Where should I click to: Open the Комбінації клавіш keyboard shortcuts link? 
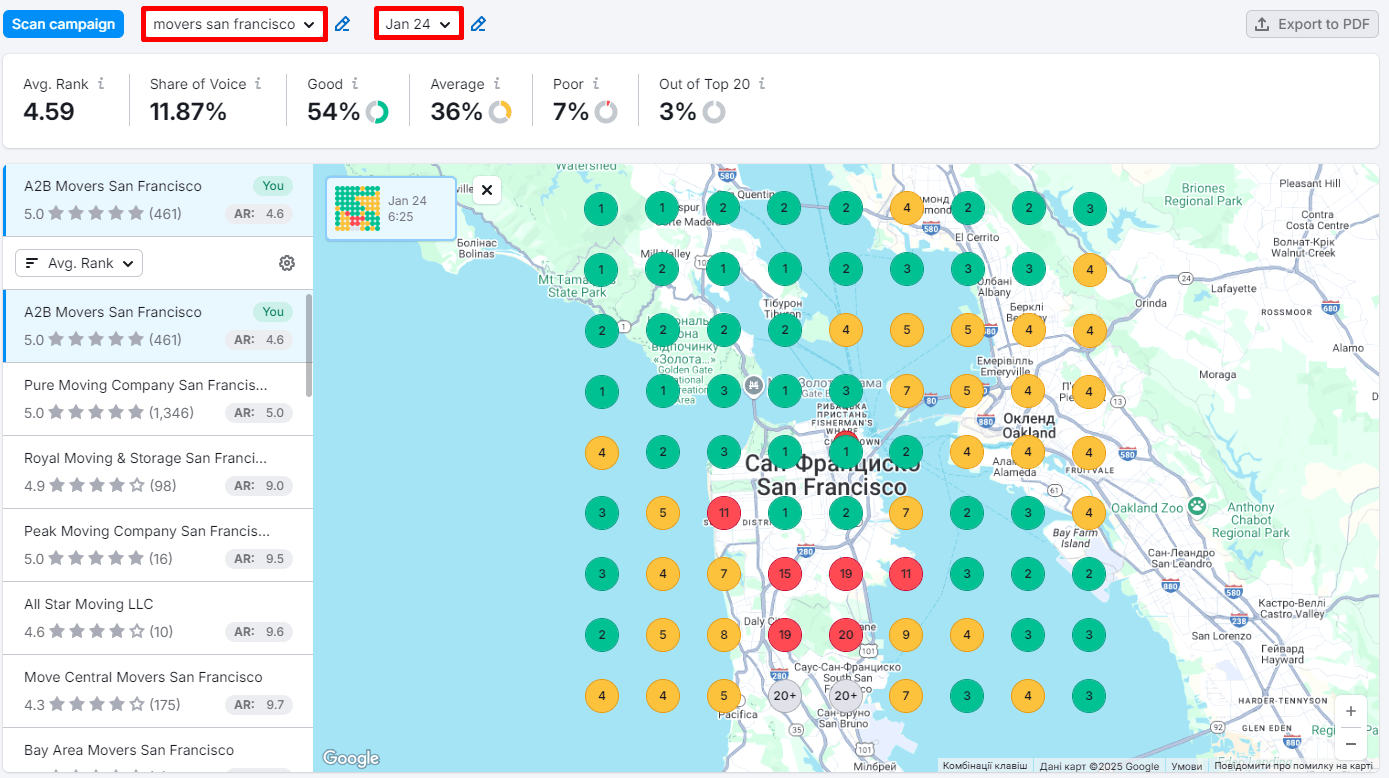click(x=985, y=766)
